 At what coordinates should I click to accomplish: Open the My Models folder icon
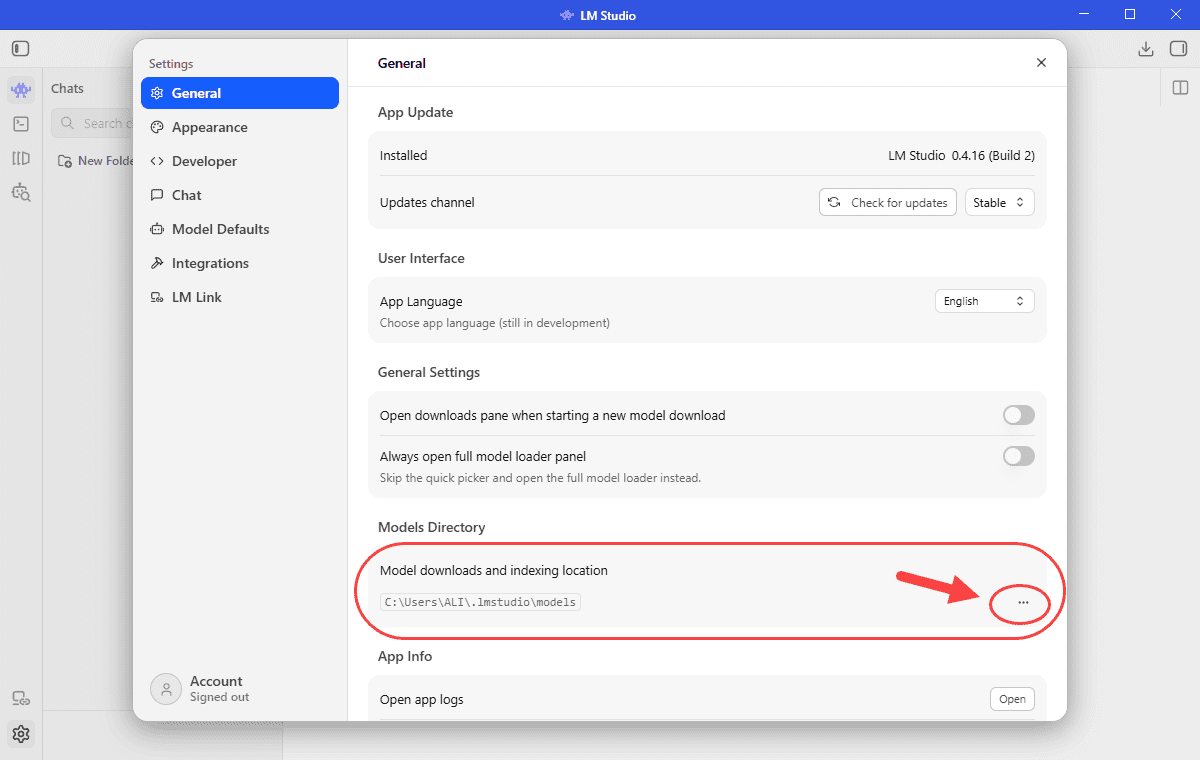click(21, 158)
